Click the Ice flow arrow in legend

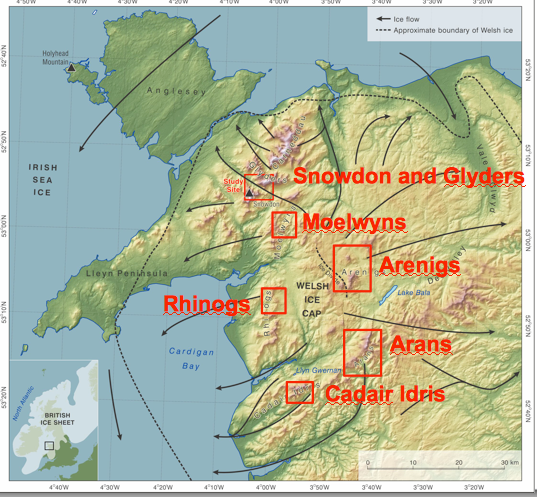(x=383, y=19)
